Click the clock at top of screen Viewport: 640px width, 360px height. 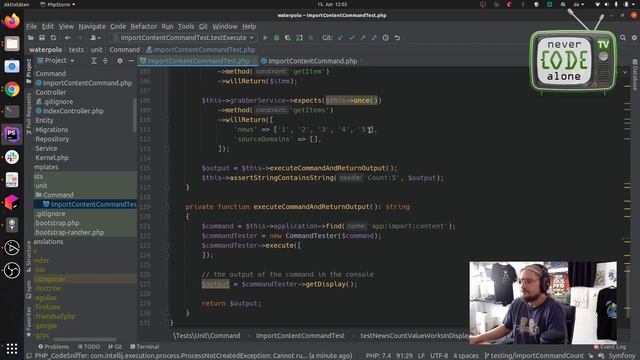click(x=332, y=4)
